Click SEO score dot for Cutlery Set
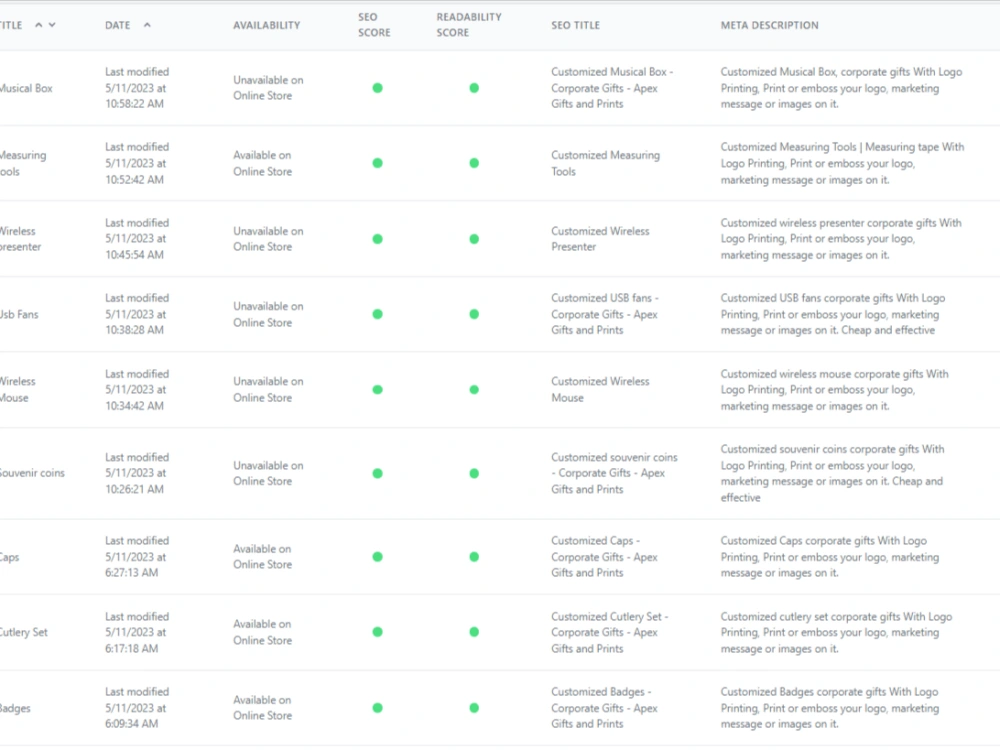This screenshot has width=1000, height=750. [378, 632]
